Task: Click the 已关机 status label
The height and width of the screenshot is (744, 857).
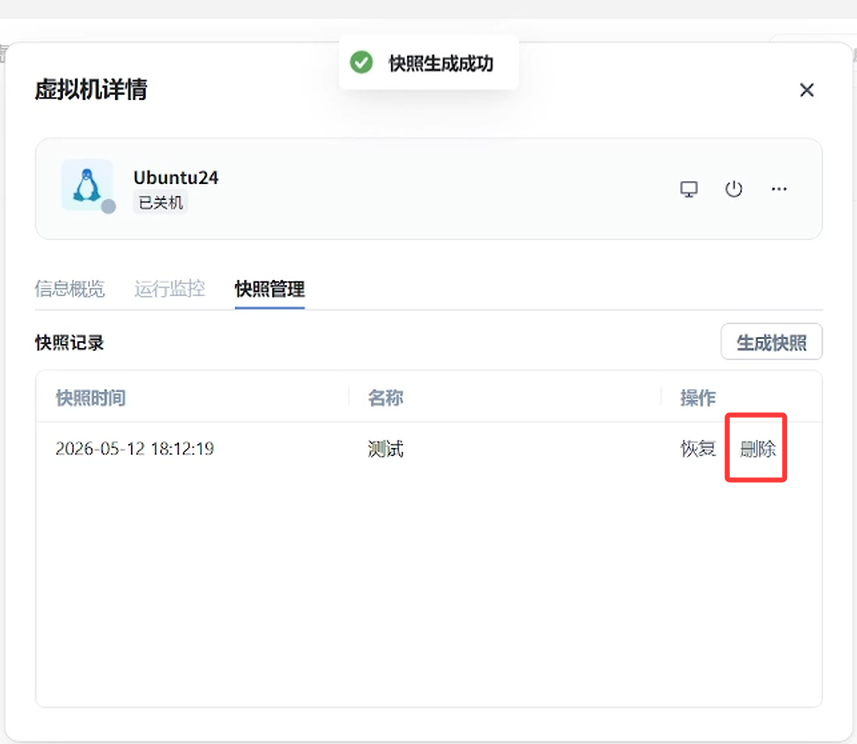Action: 161,203
